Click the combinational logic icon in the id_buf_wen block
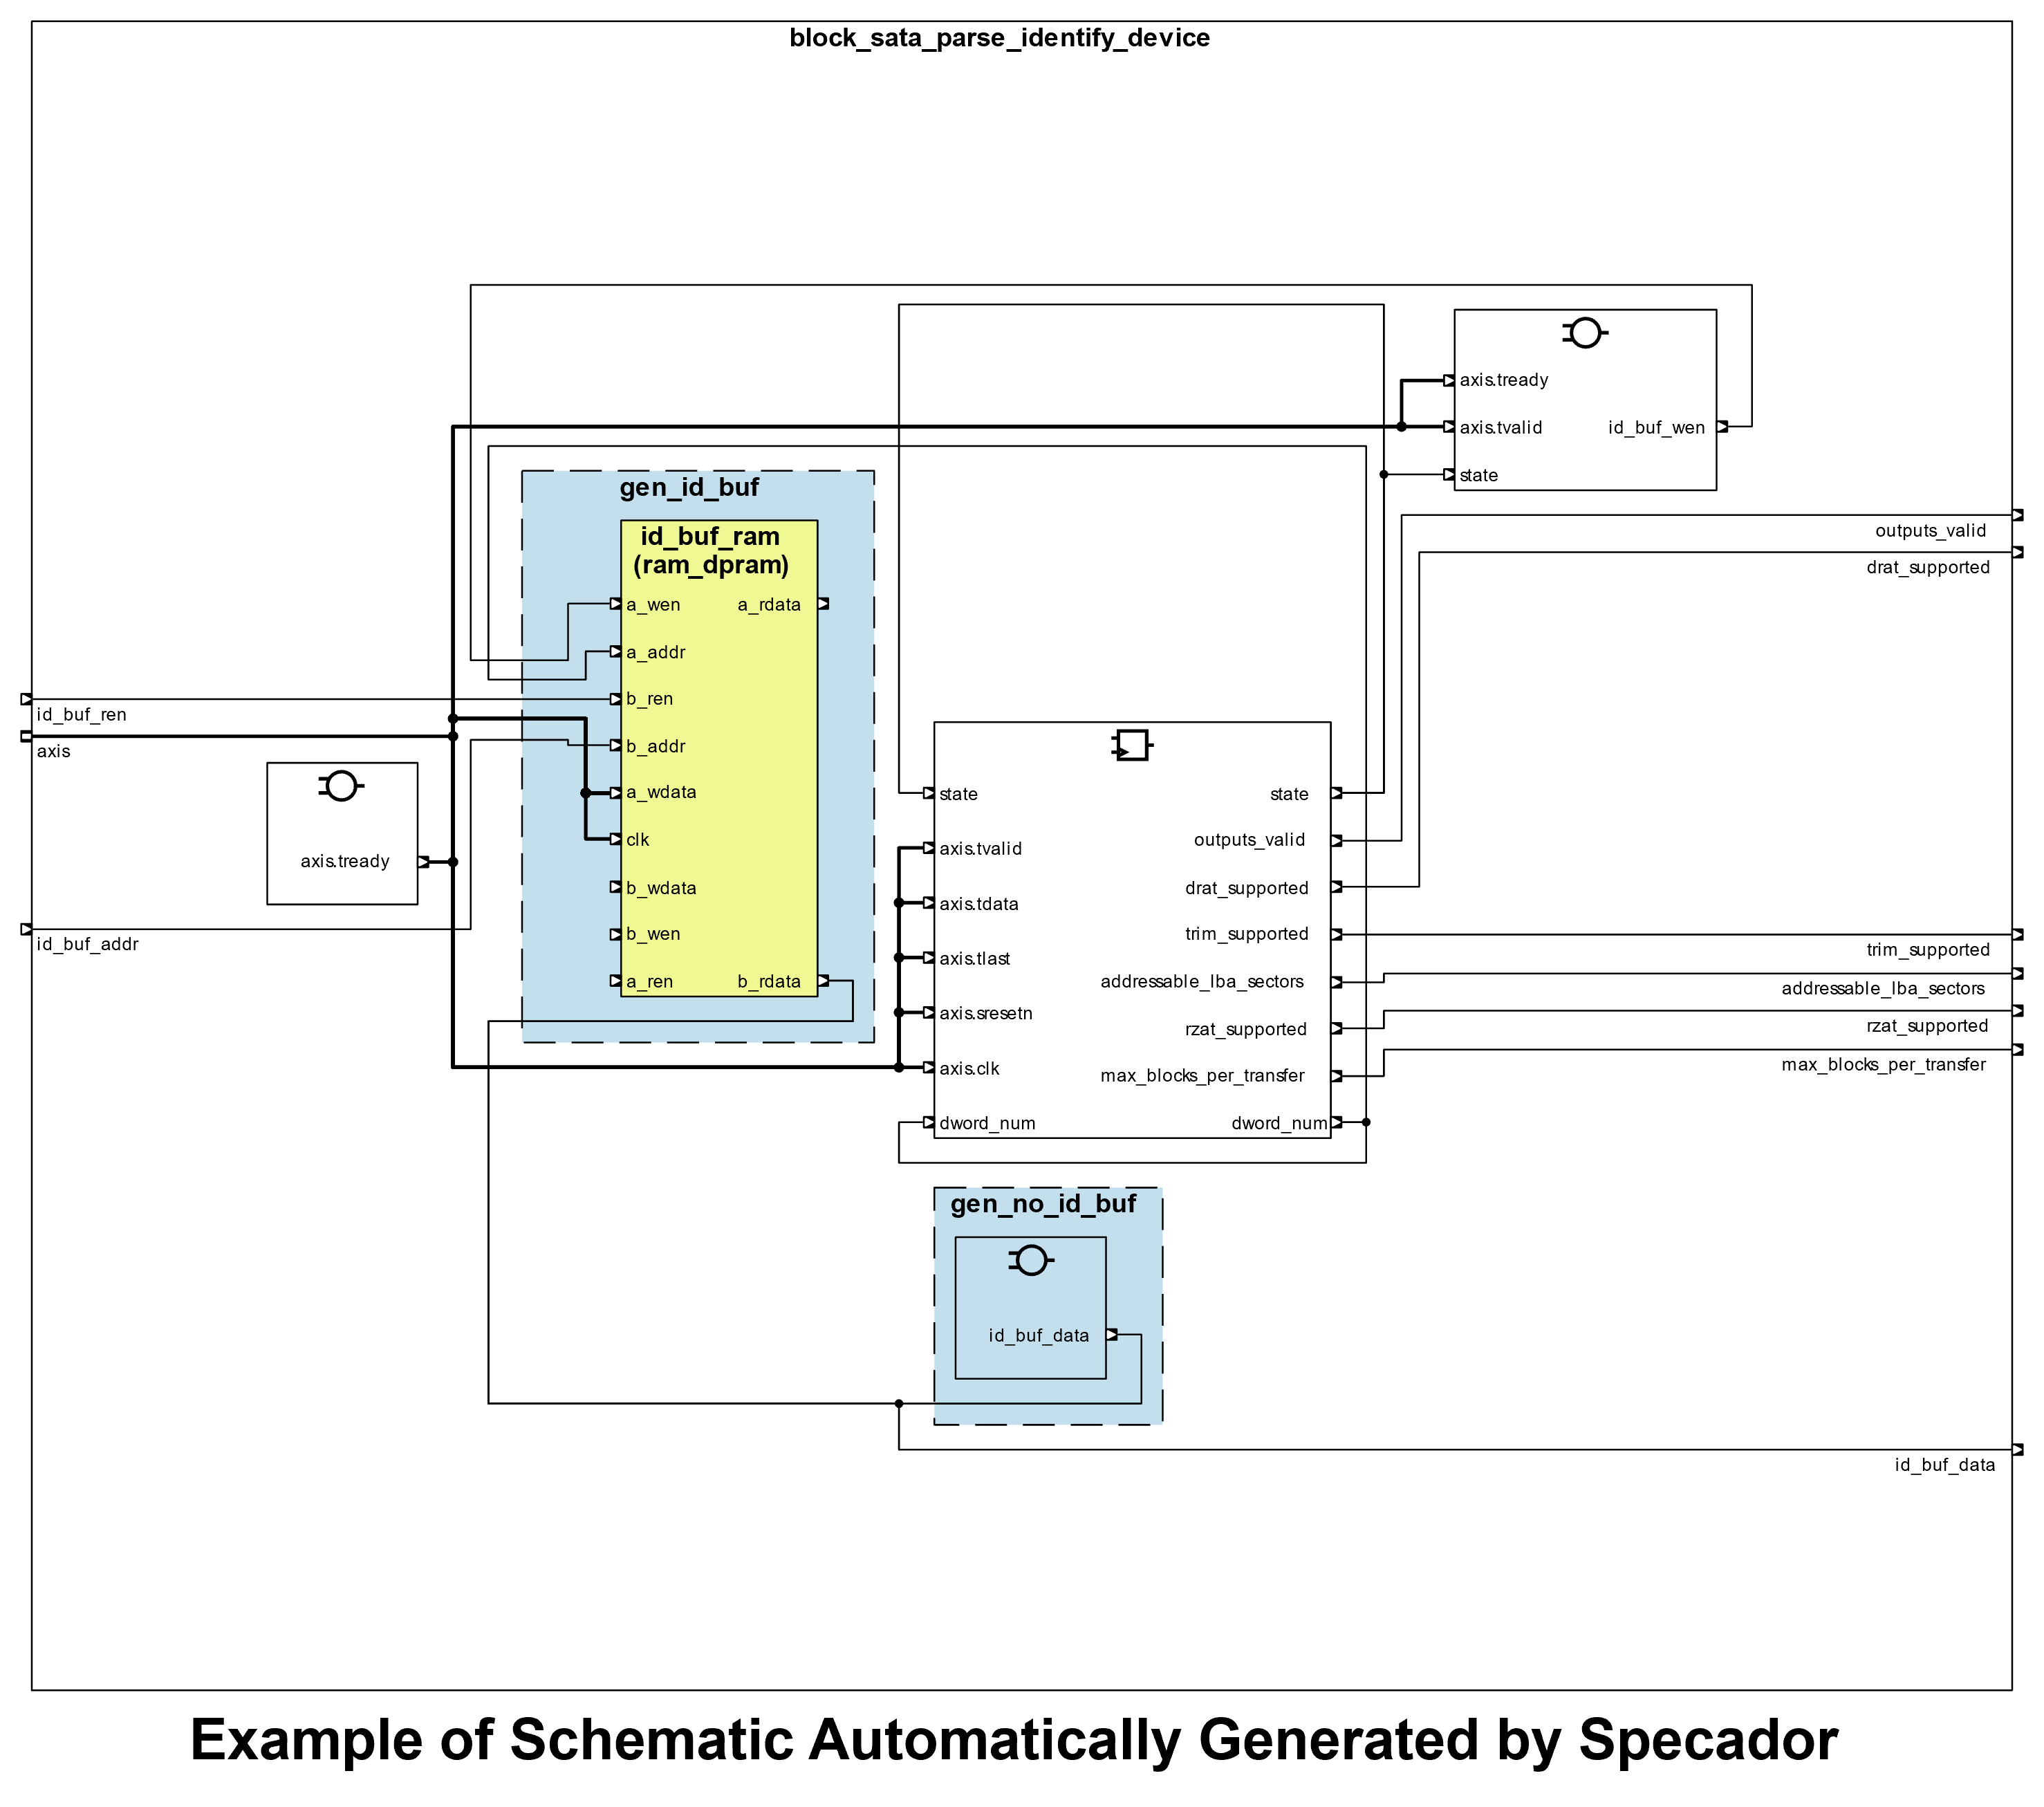Image resolution: width=2044 pixels, height=1807 pixels. [x=1585, y=333]
